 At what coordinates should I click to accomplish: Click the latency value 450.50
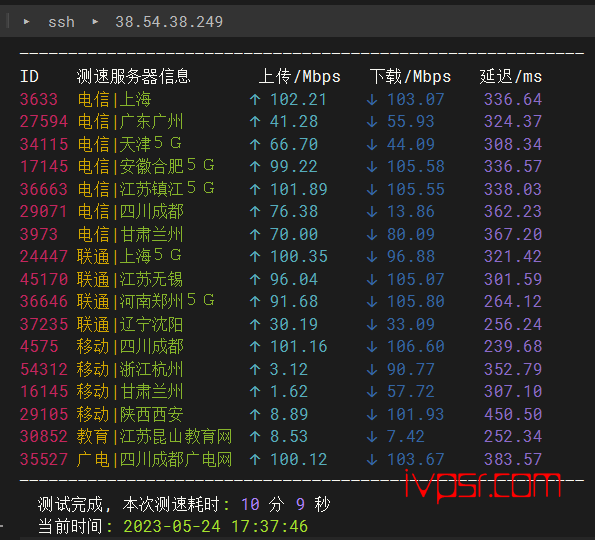pyautogui.click(x=513, y=414)
